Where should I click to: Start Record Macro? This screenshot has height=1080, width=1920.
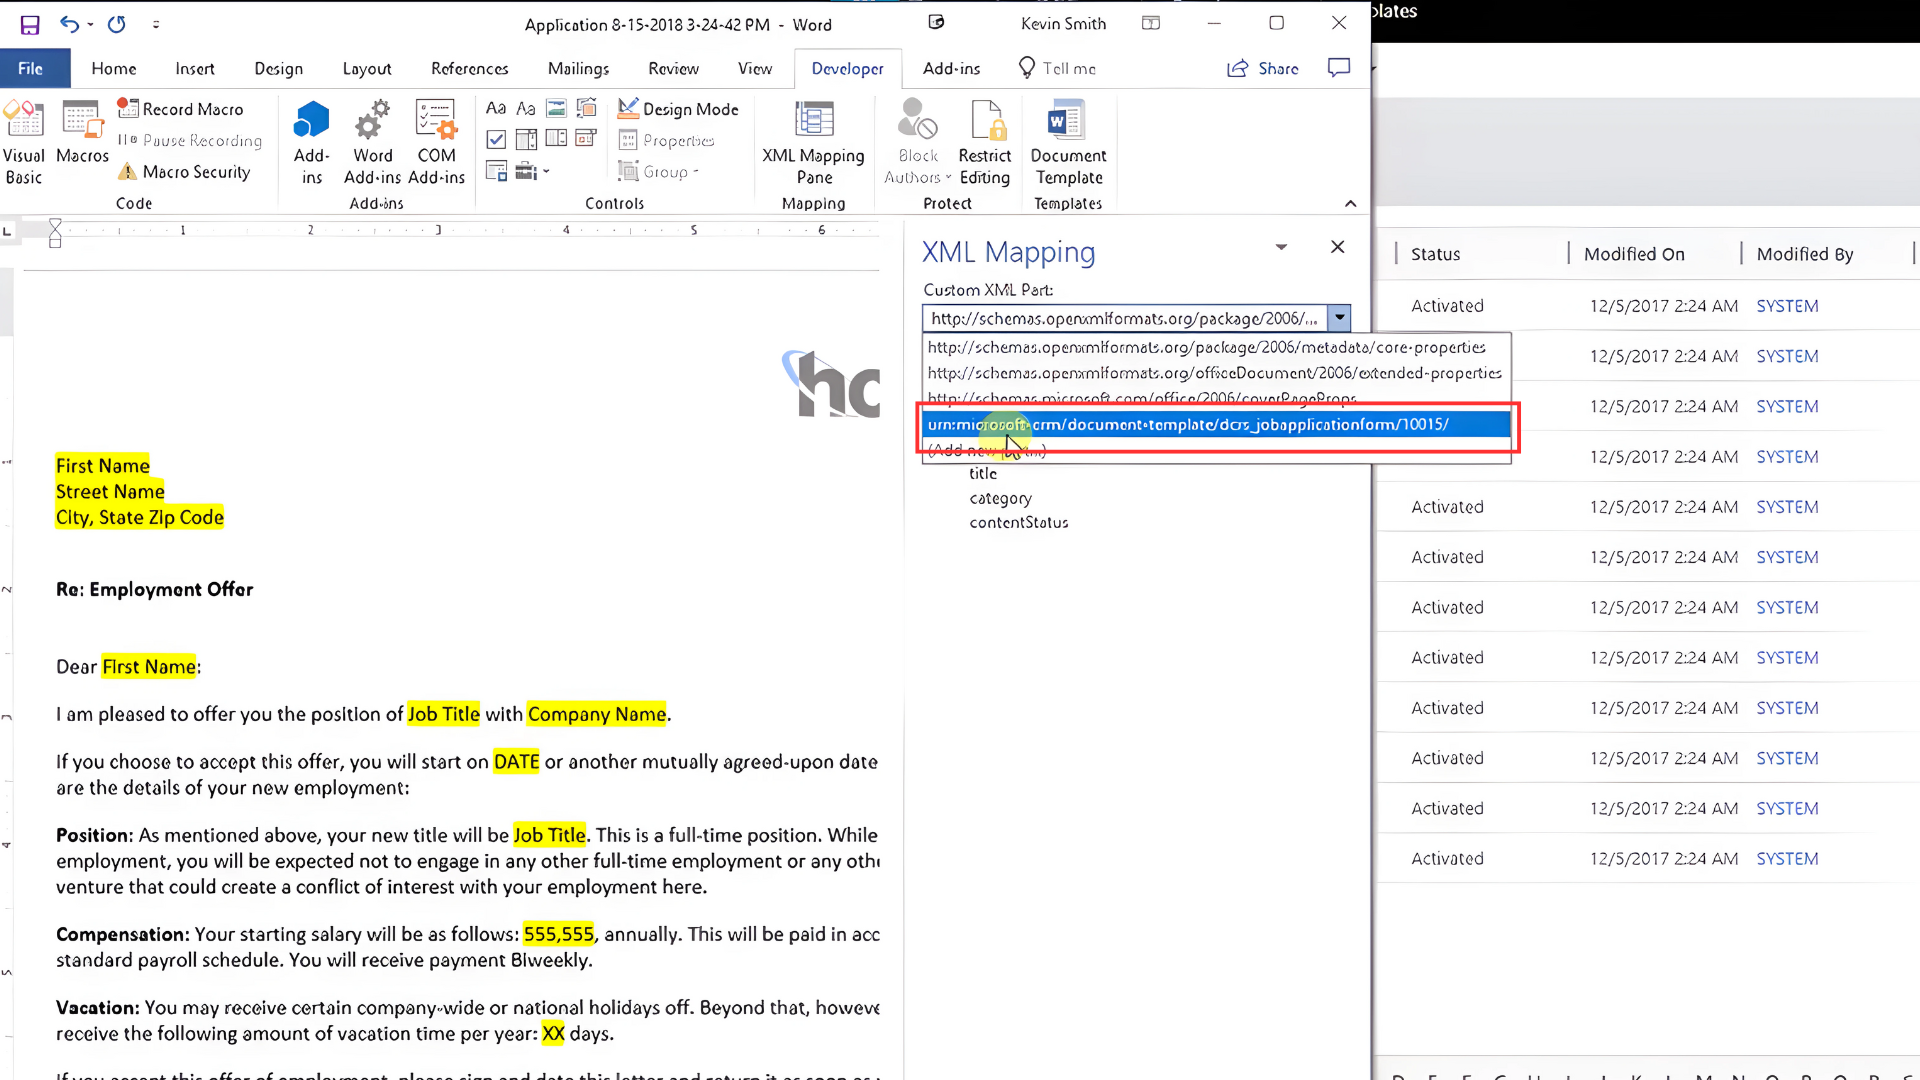point(181,109)
